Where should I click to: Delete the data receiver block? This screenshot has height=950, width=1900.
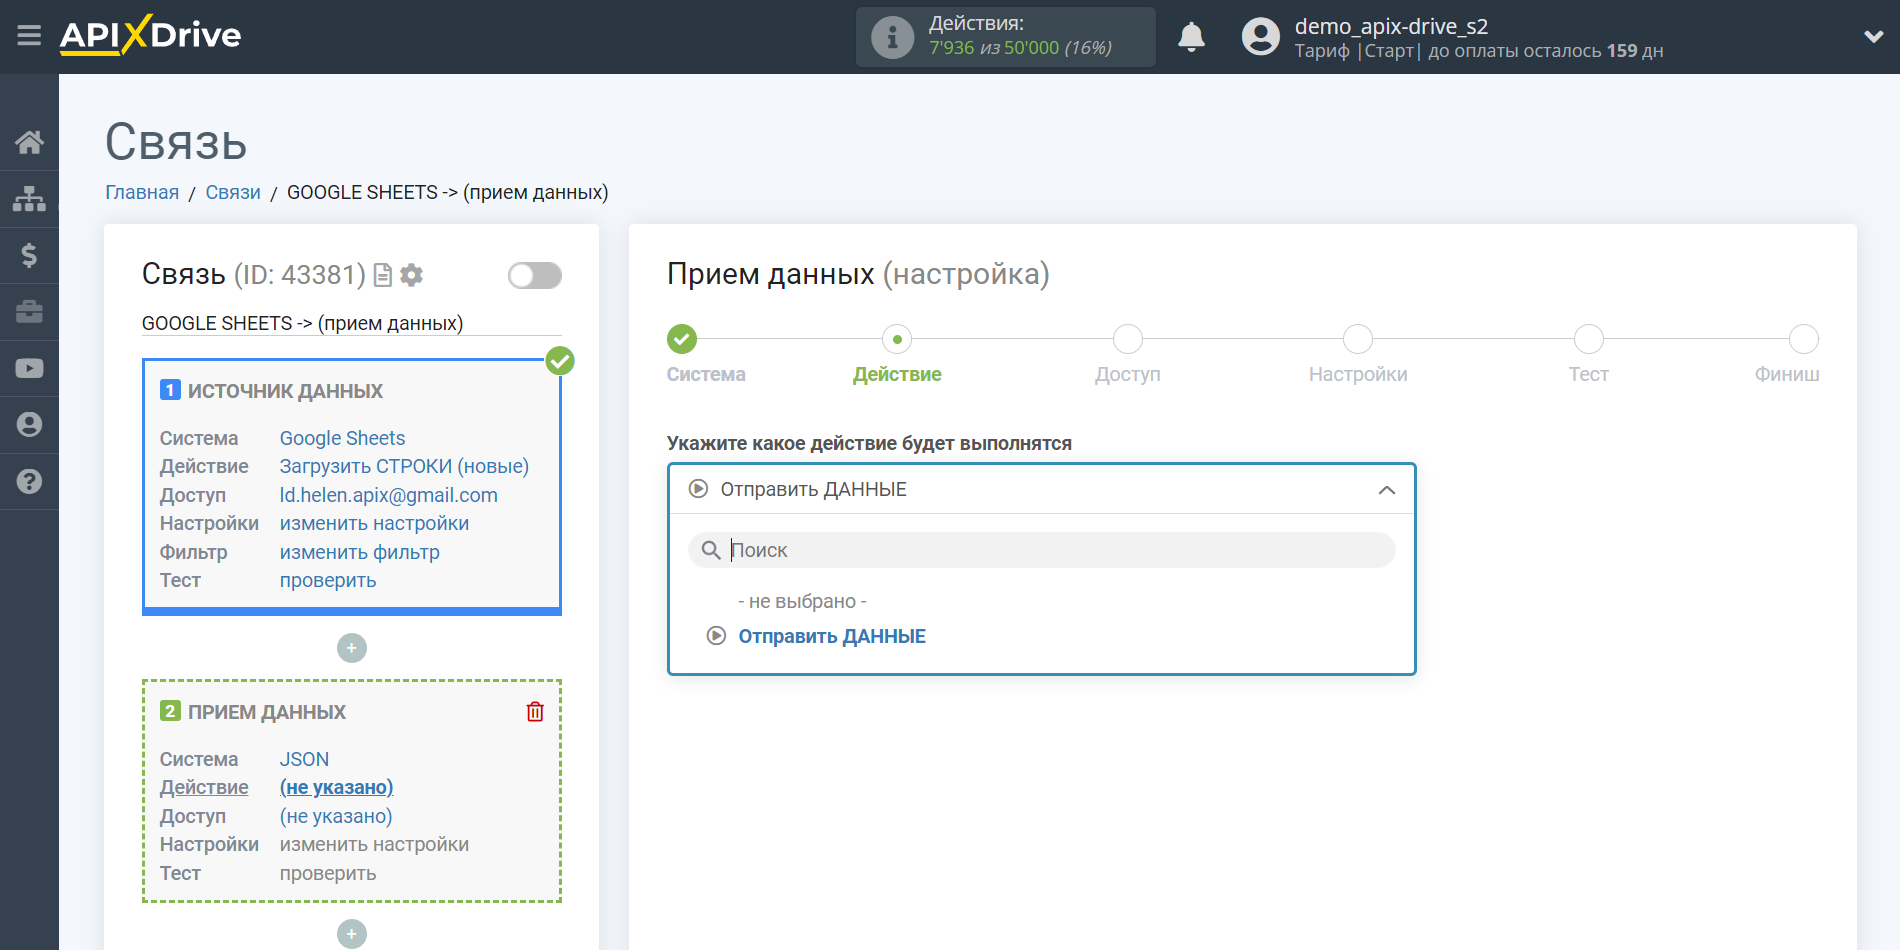535,712
